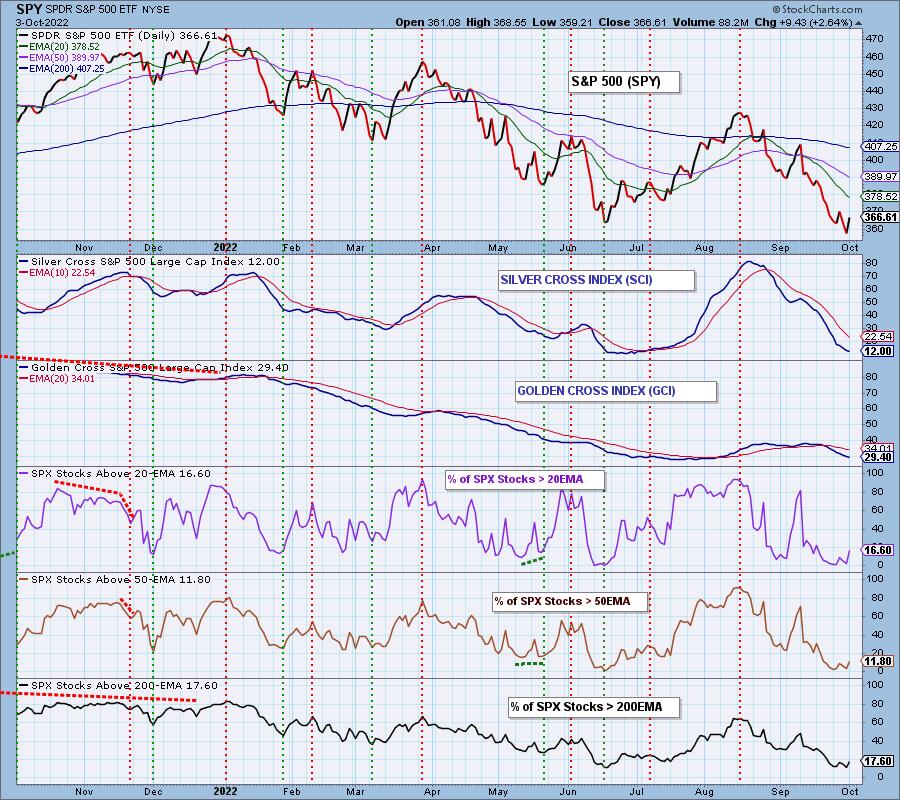The image size is (900, 800).
Task: Click the EMA(50) 389.97 legend entry
Action: click(59, 57)
